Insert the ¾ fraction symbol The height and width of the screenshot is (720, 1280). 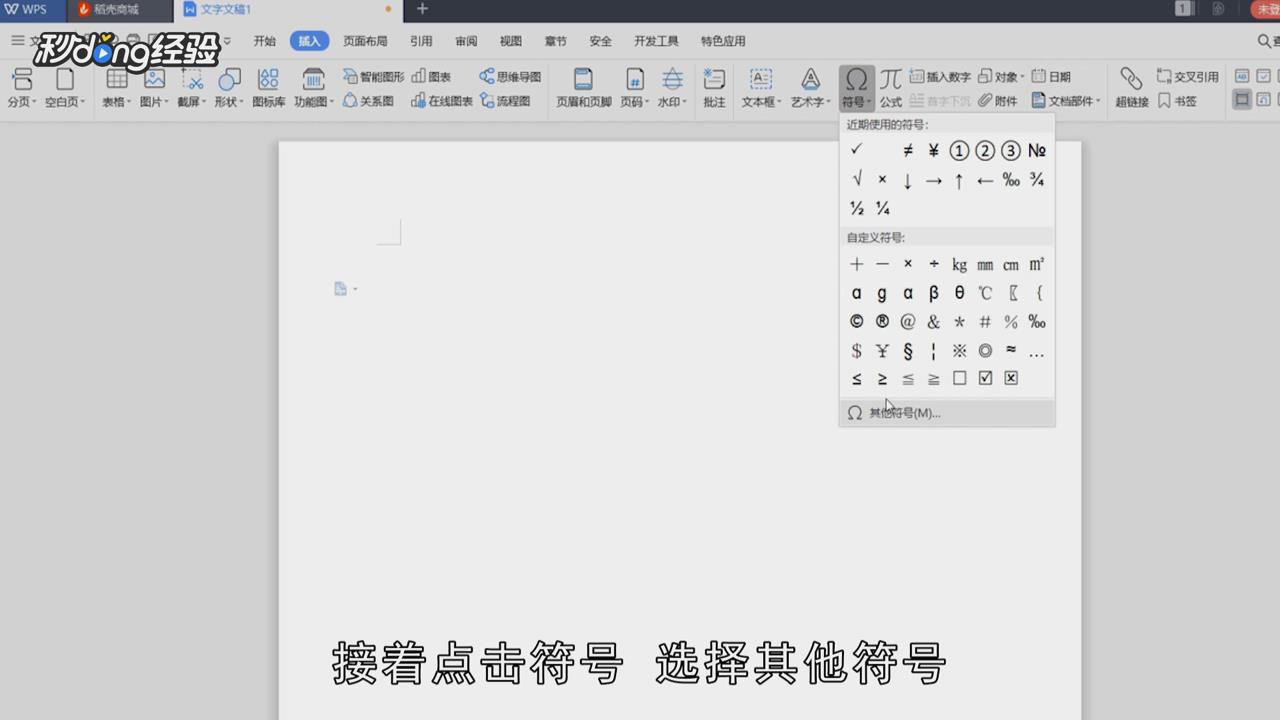point(1037,180)
